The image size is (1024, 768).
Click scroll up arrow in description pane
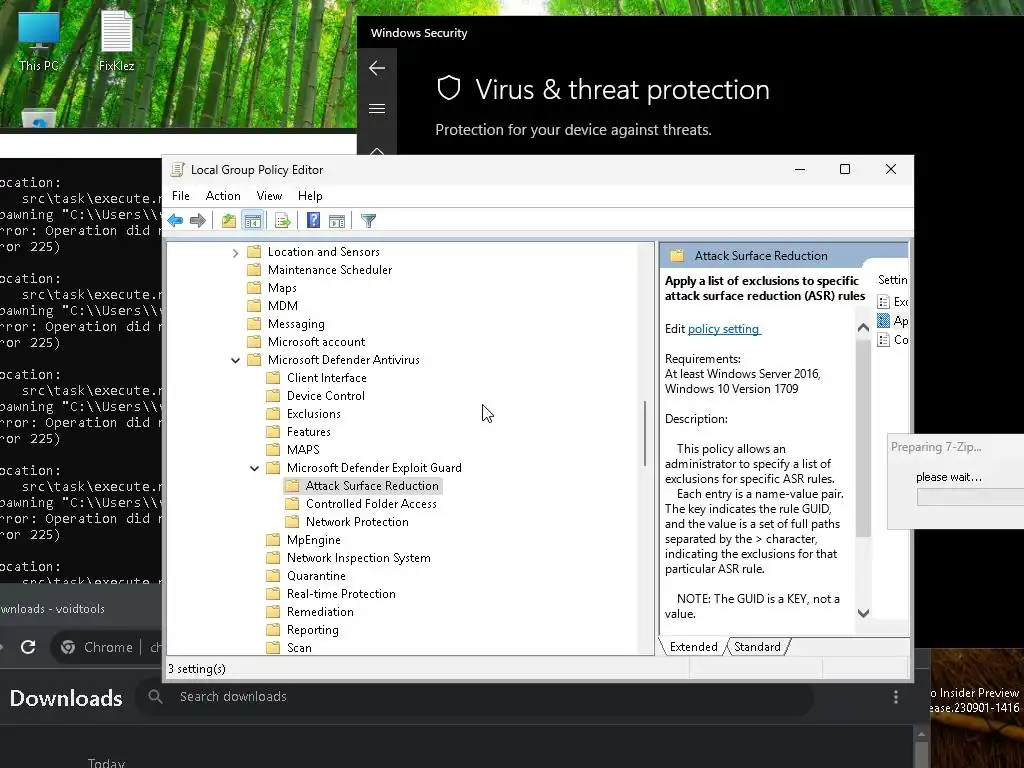(863, 328)
